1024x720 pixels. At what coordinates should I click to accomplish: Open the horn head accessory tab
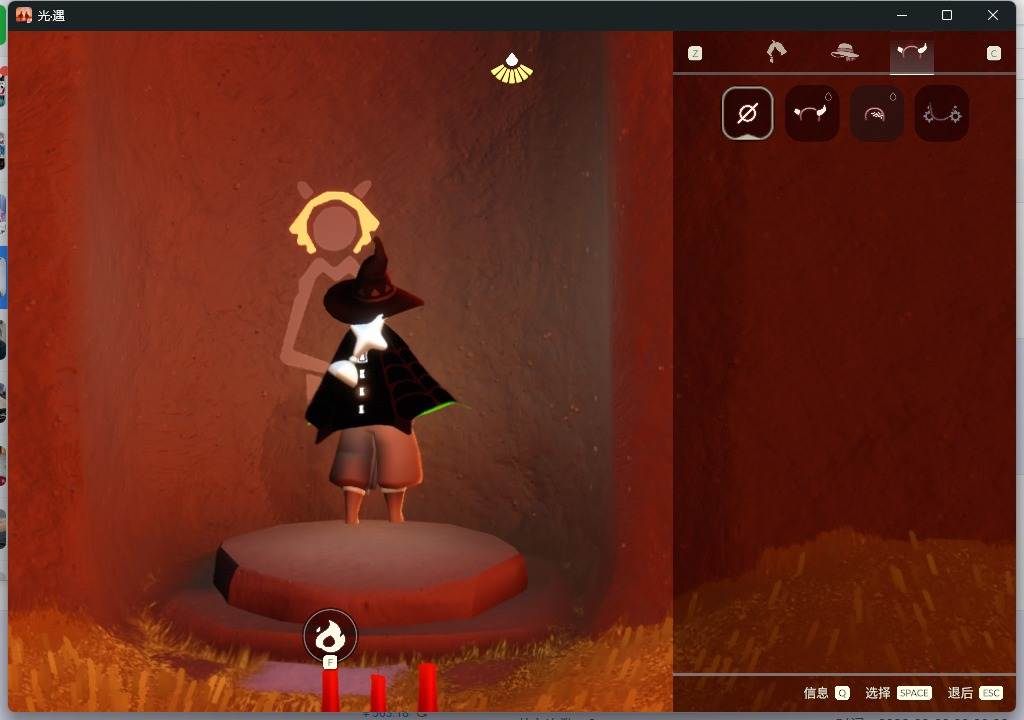912,52
